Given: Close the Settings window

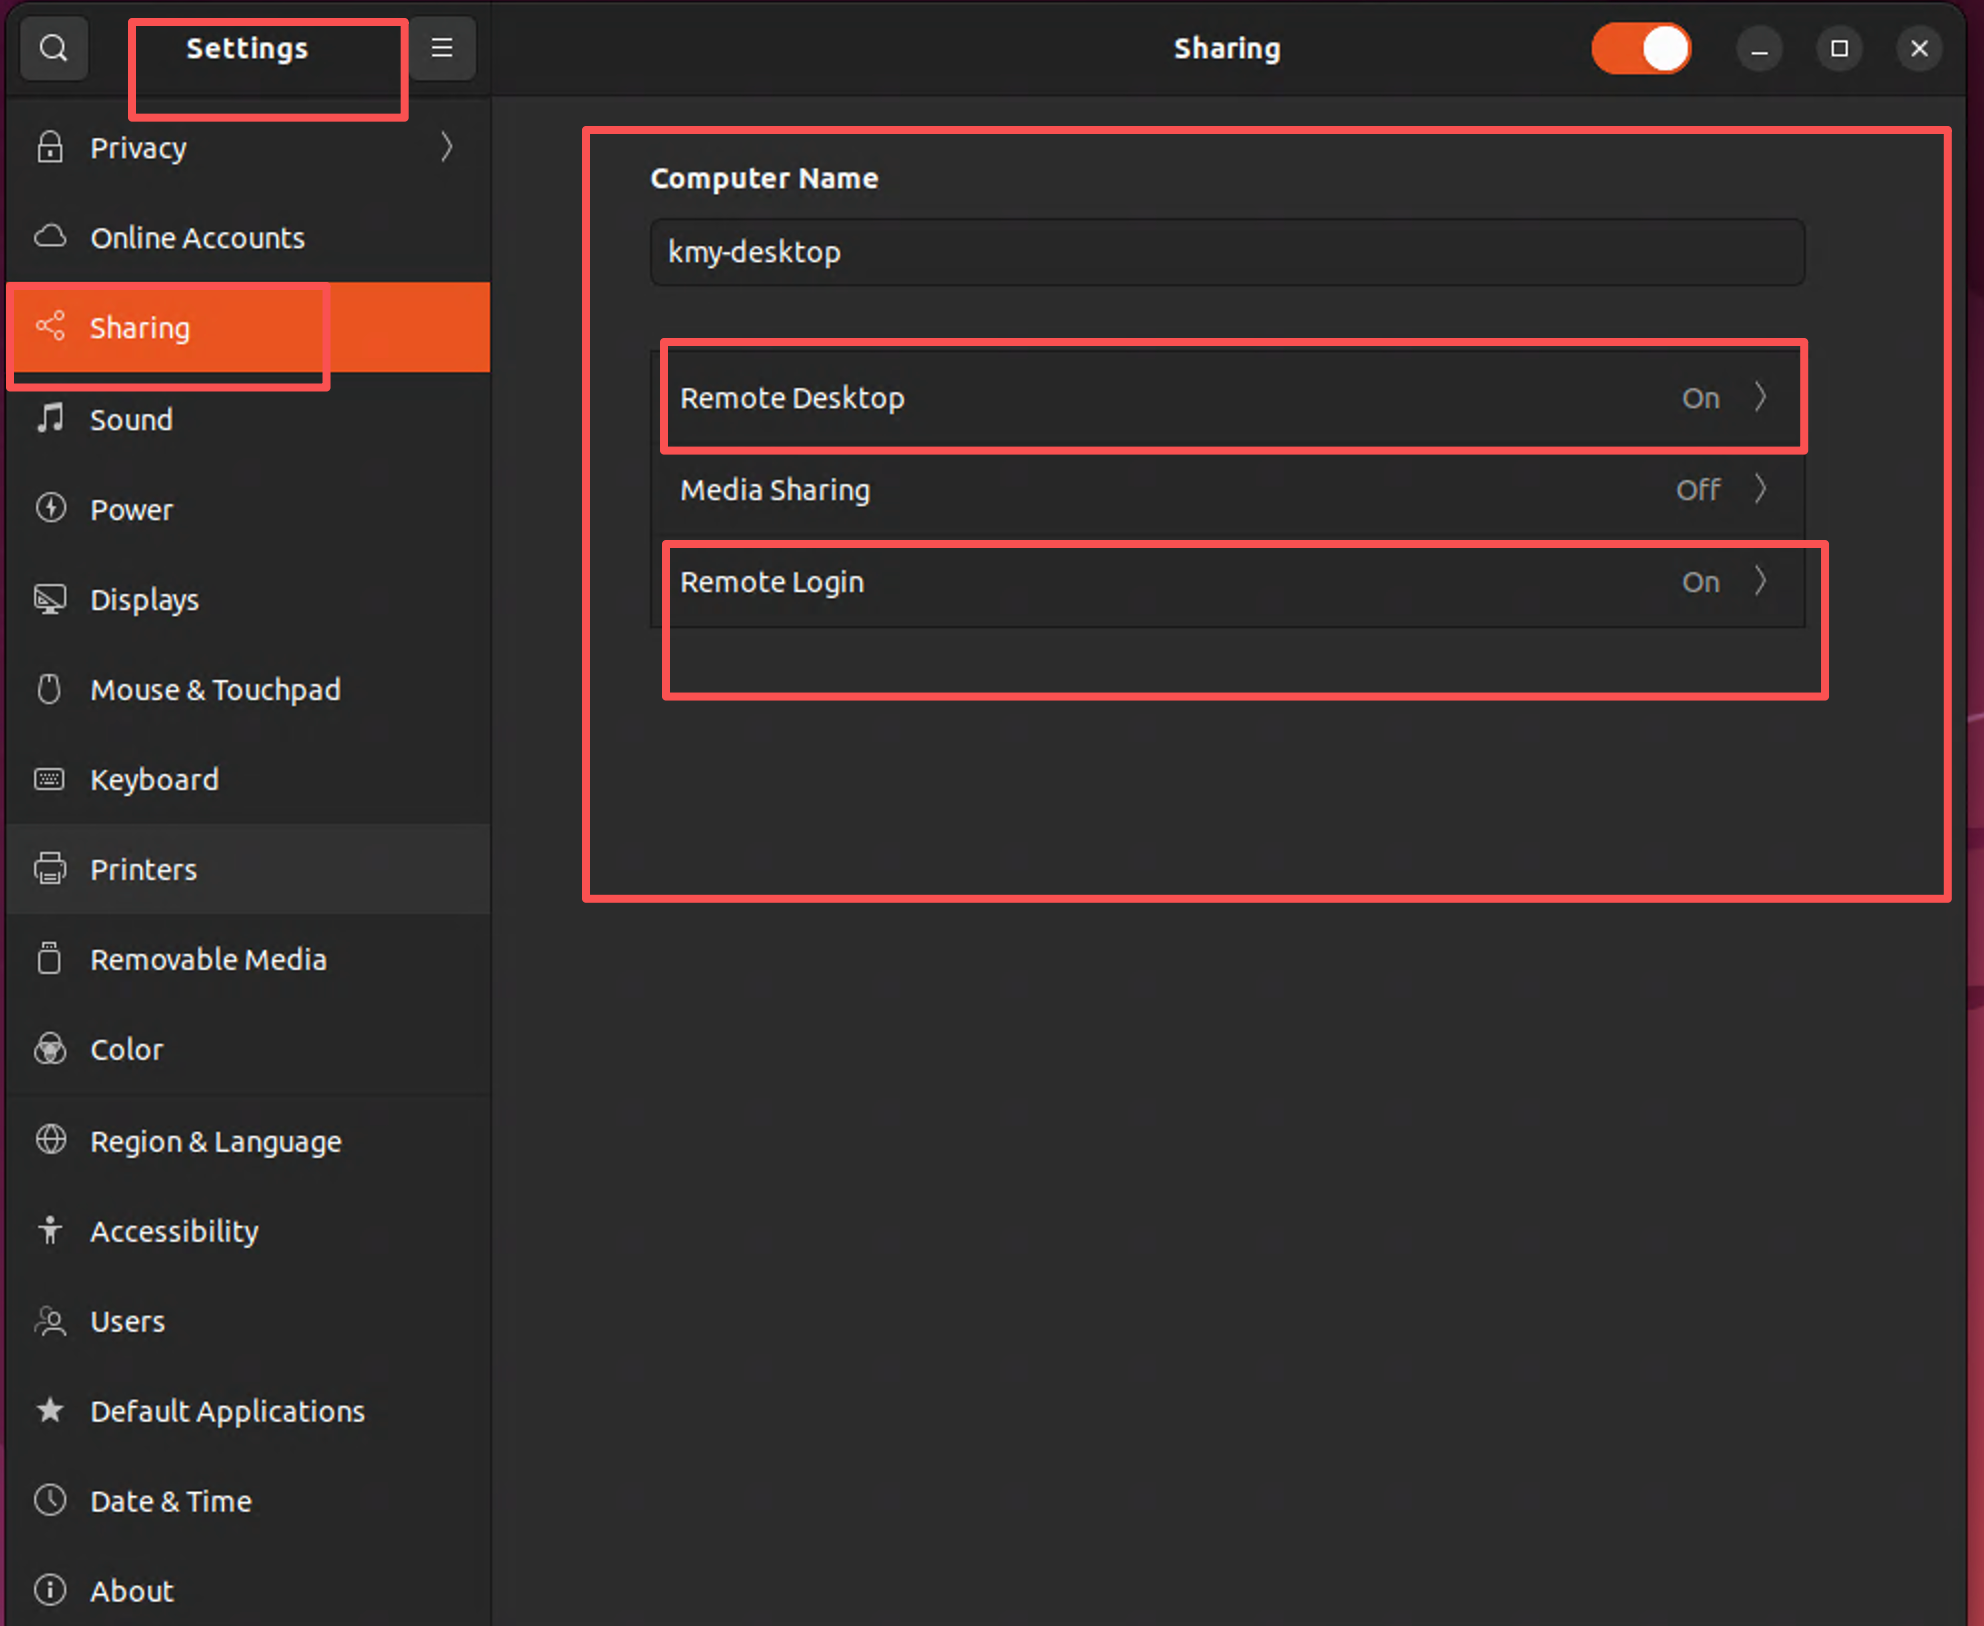Looking at the screenshot, I should click(1919, 48).
